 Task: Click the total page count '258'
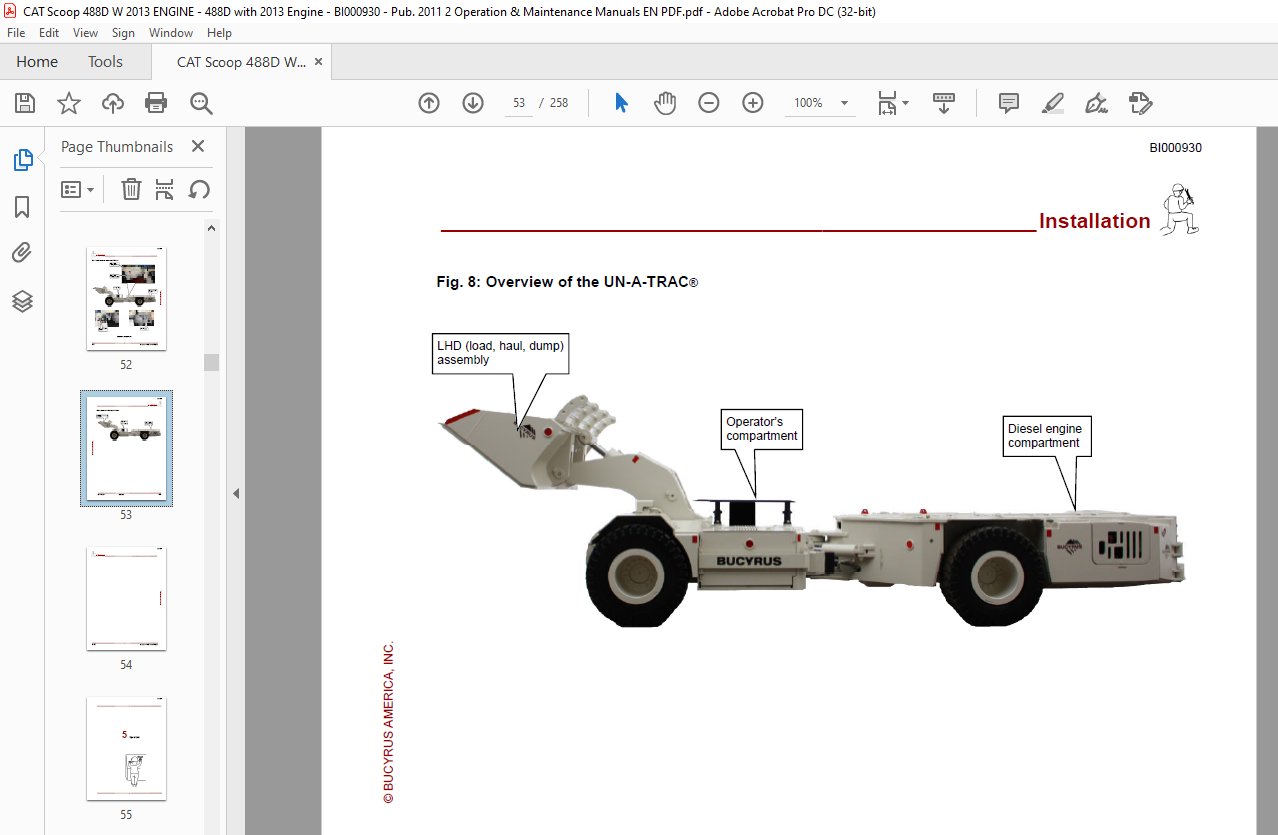click(x=559, y=103)
